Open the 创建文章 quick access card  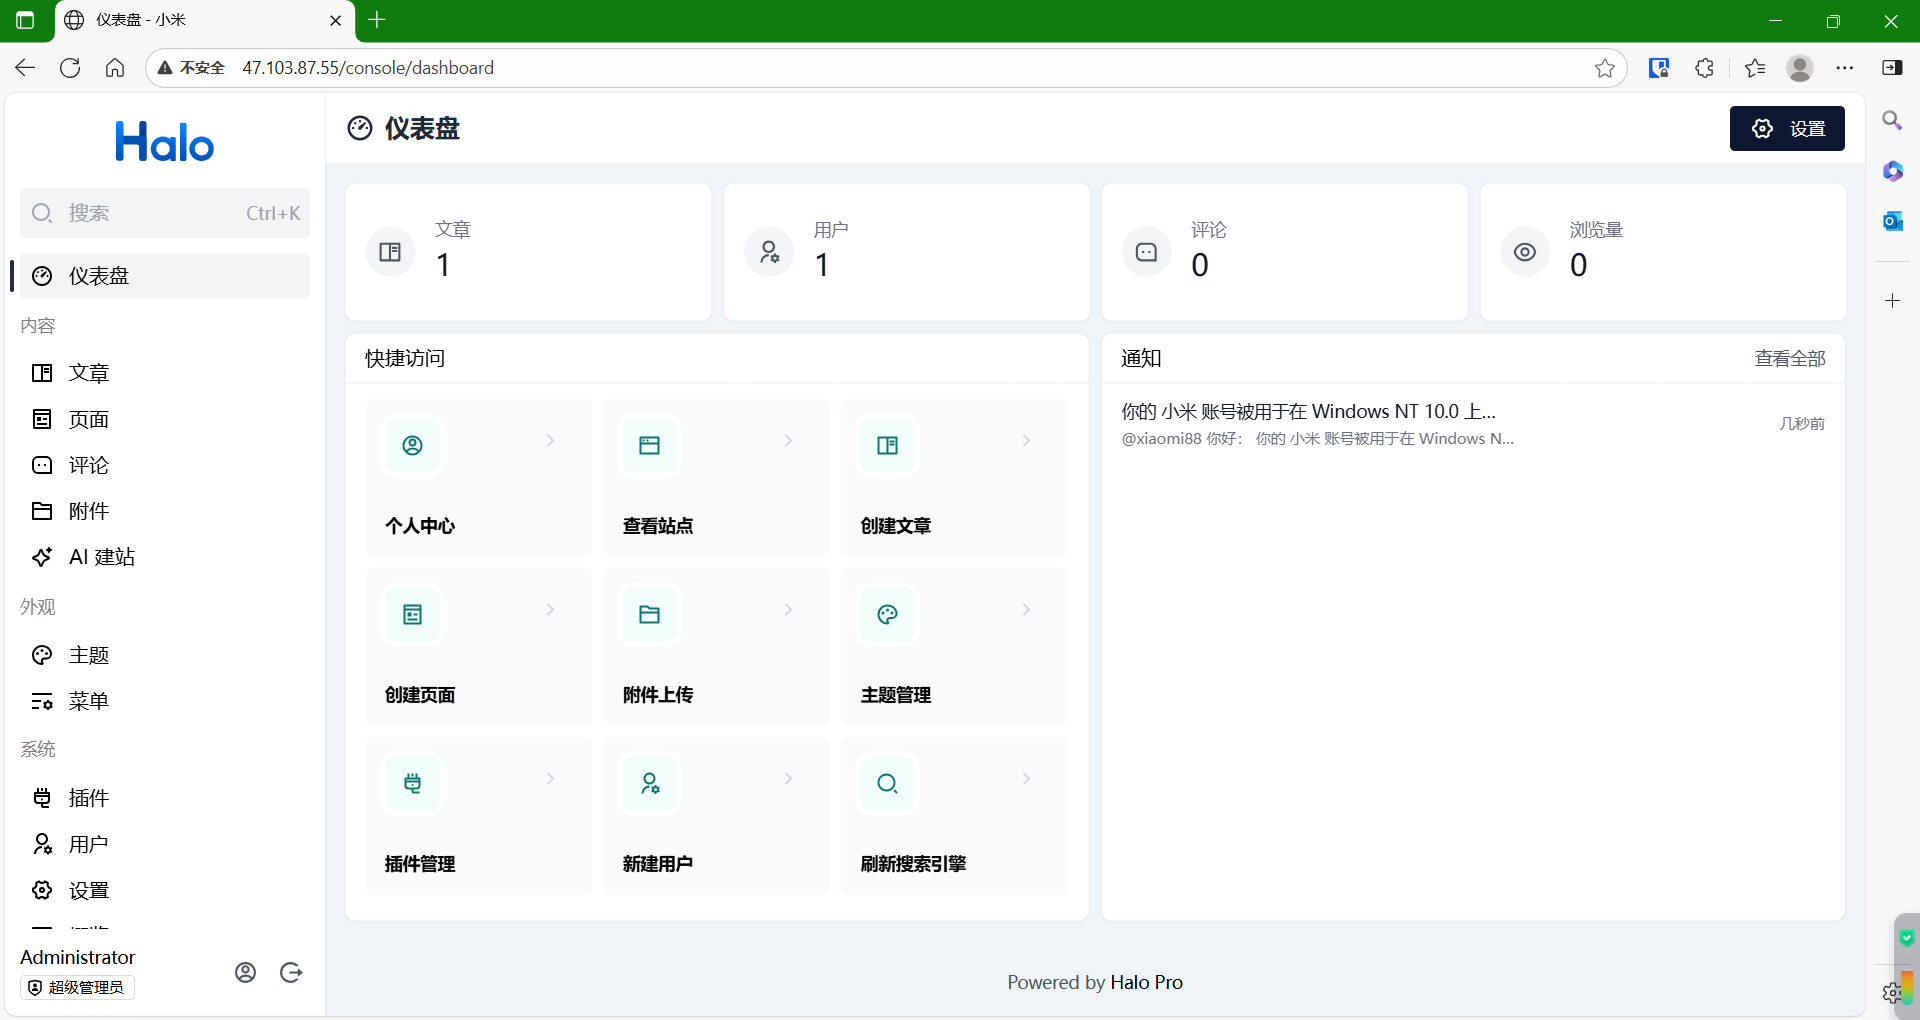coord(955,478)
